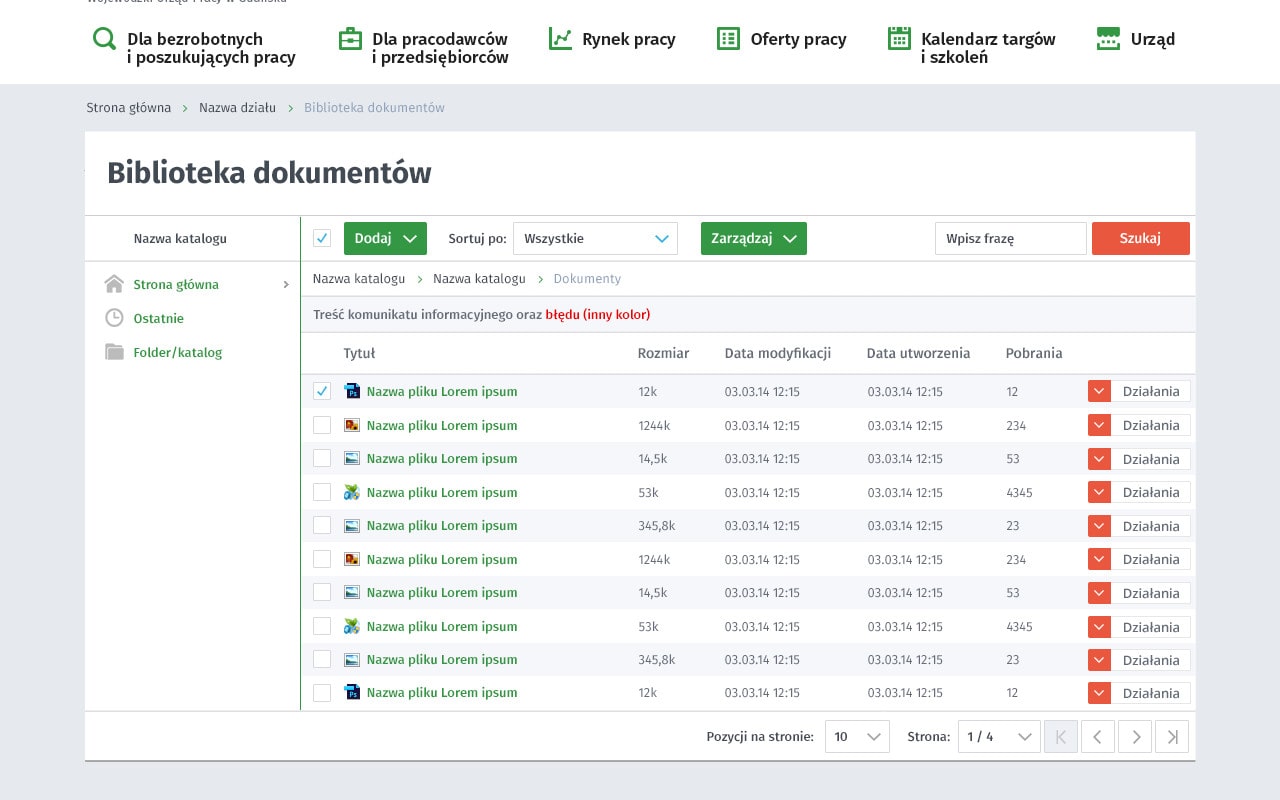The height and width of the screenshot is (800, 1280).
Task: Click the calendar icon for Kalendarz targów
Action: pos(899,39)
